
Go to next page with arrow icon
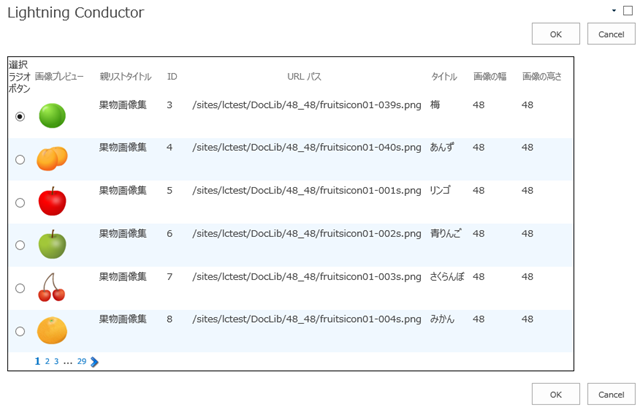pos(95,362)
